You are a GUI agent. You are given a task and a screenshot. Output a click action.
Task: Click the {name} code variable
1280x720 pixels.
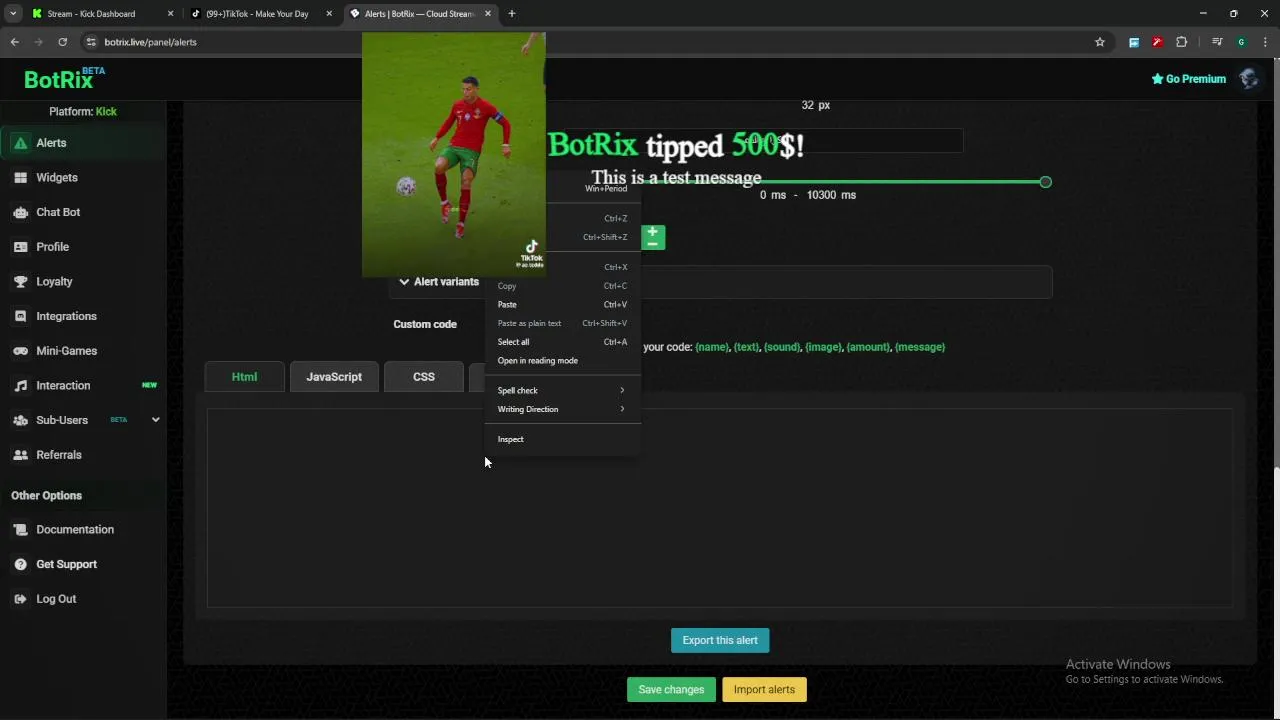[x=712, y=347]
